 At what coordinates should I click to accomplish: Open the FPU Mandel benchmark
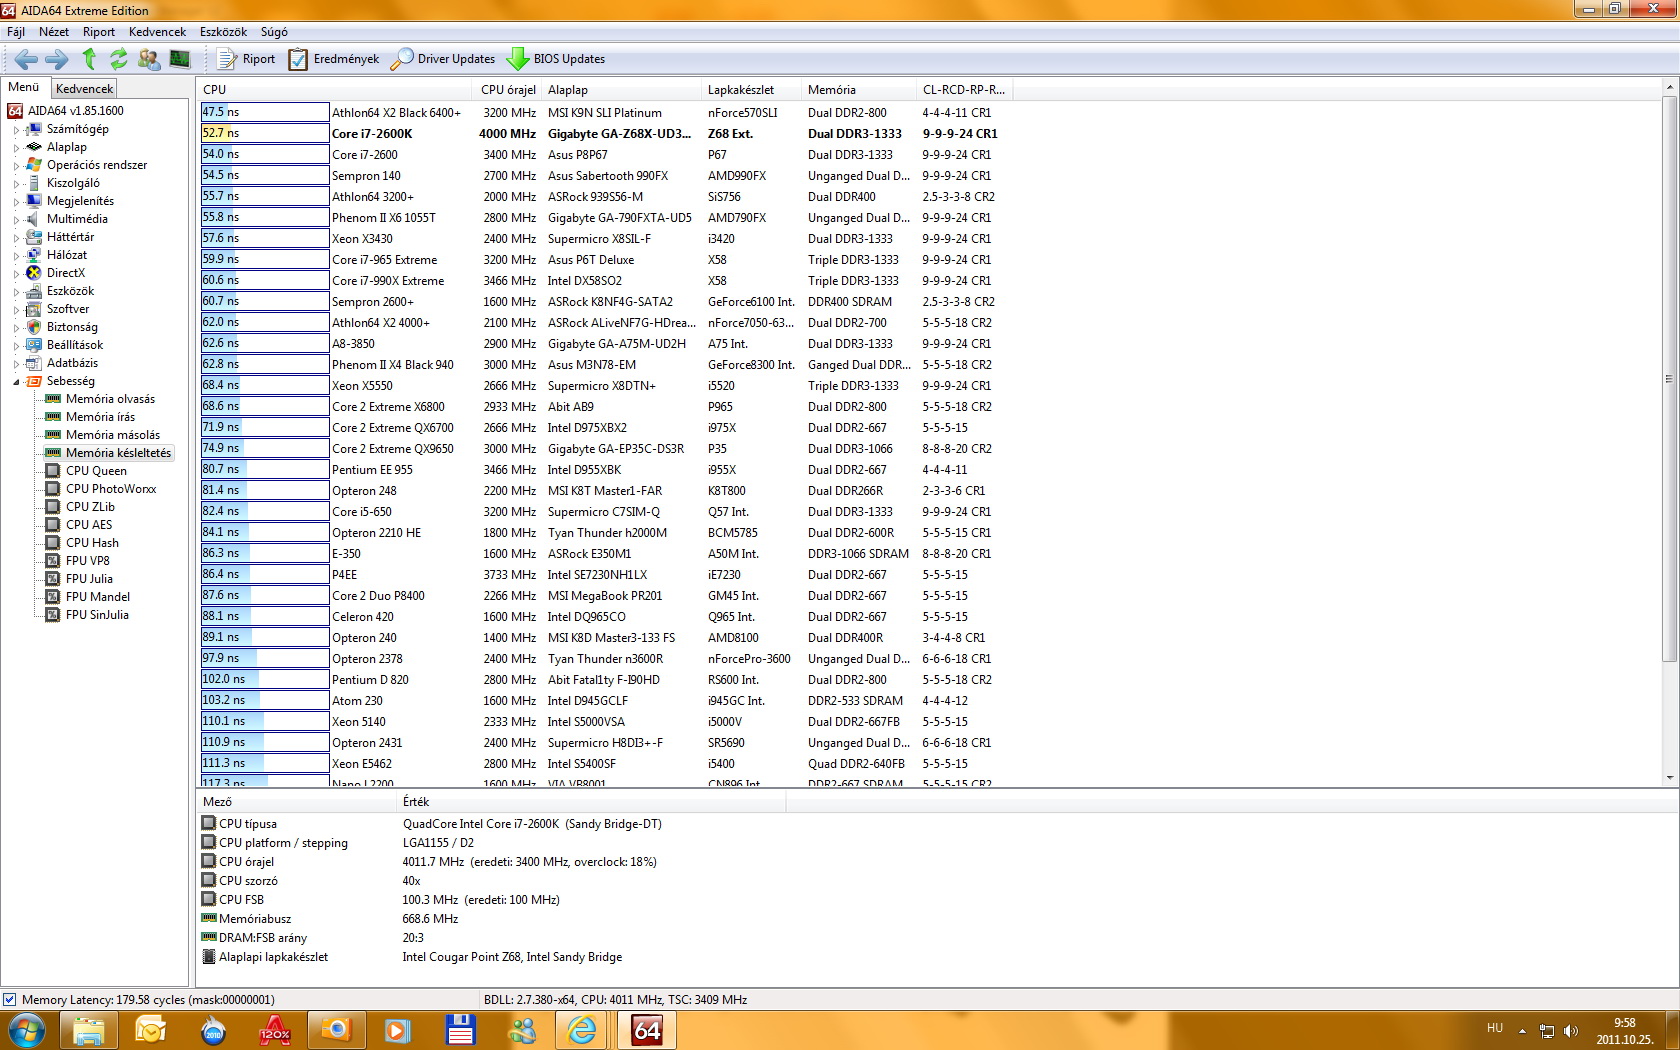98,597
